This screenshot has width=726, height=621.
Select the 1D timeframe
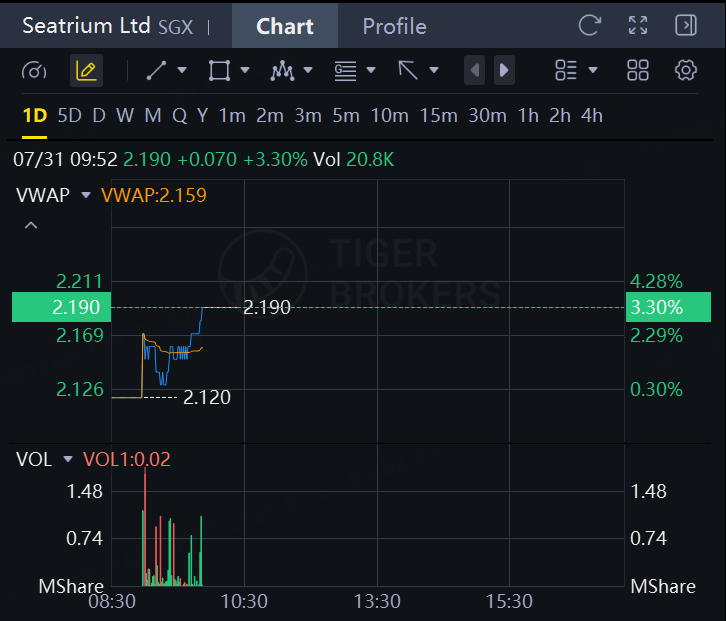coord(35,116)
